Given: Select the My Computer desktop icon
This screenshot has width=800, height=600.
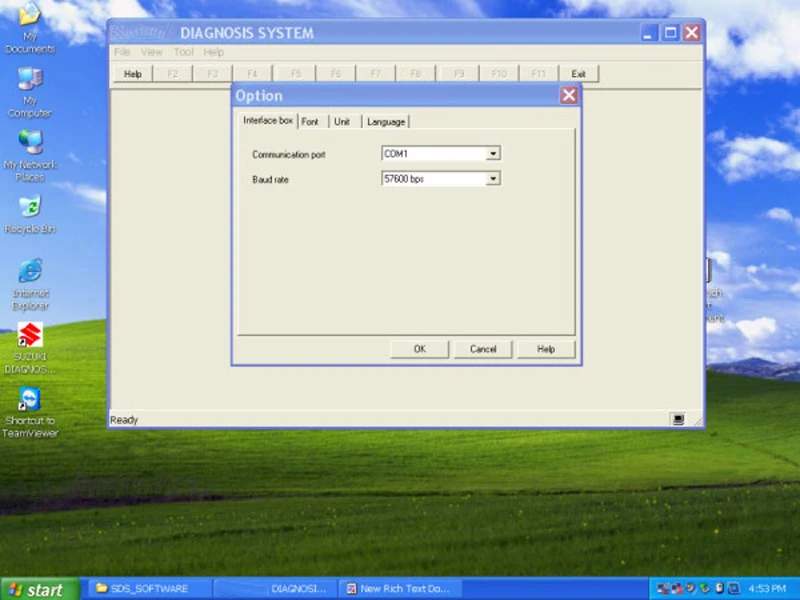Looking at the screenshot, I should [30, 92].
